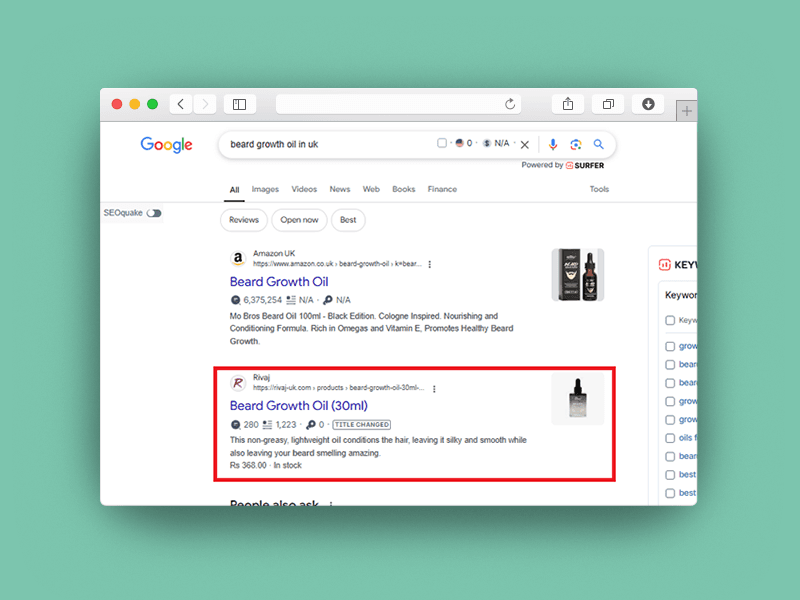This screenshot has height=600, width=800.
Task: Open the Beard Growth Oil (30ml) link
Action: (298, 405)
